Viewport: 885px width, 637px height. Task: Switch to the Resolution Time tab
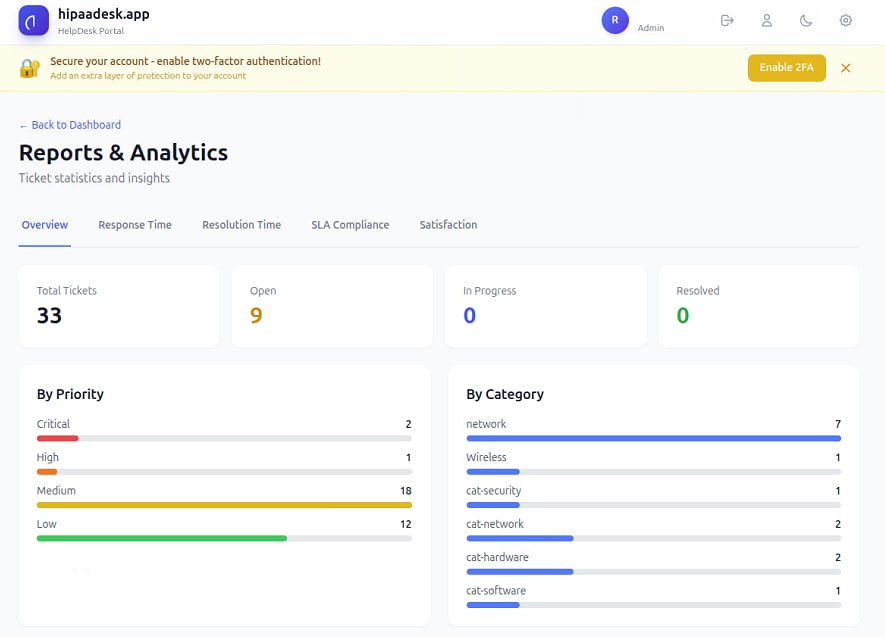point(241,224)
